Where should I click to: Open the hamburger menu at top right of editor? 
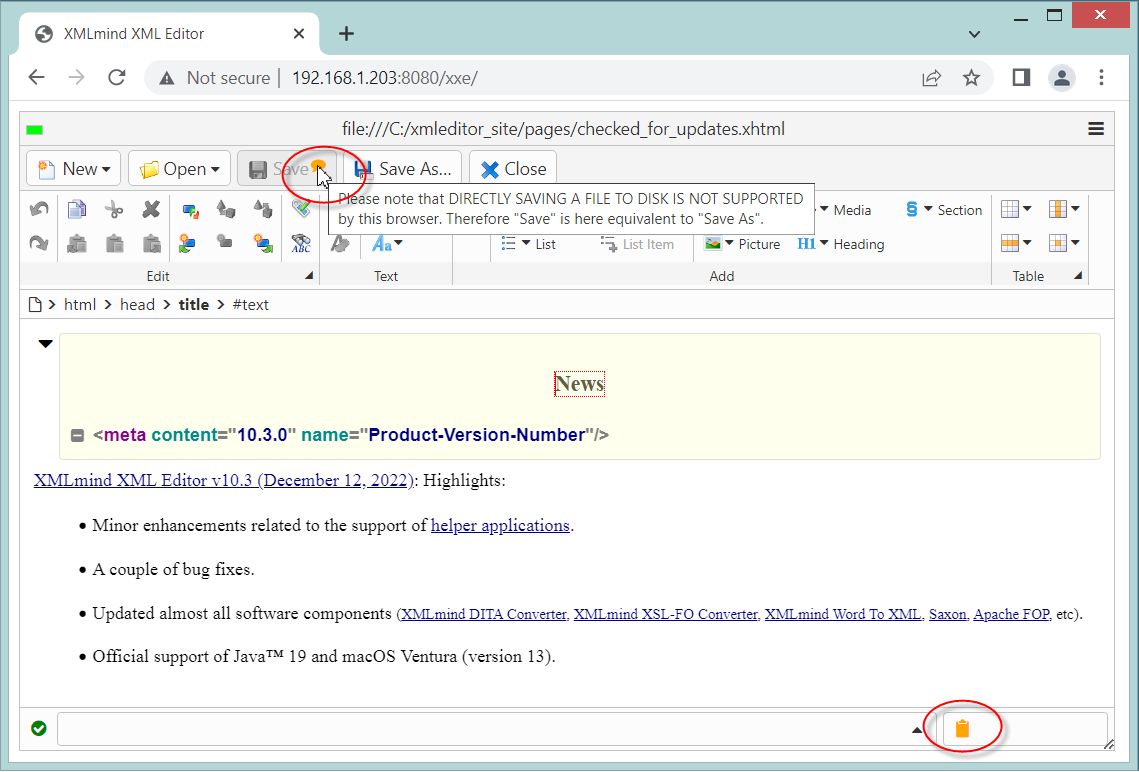pyautogui.click(x=1096, y=129)
